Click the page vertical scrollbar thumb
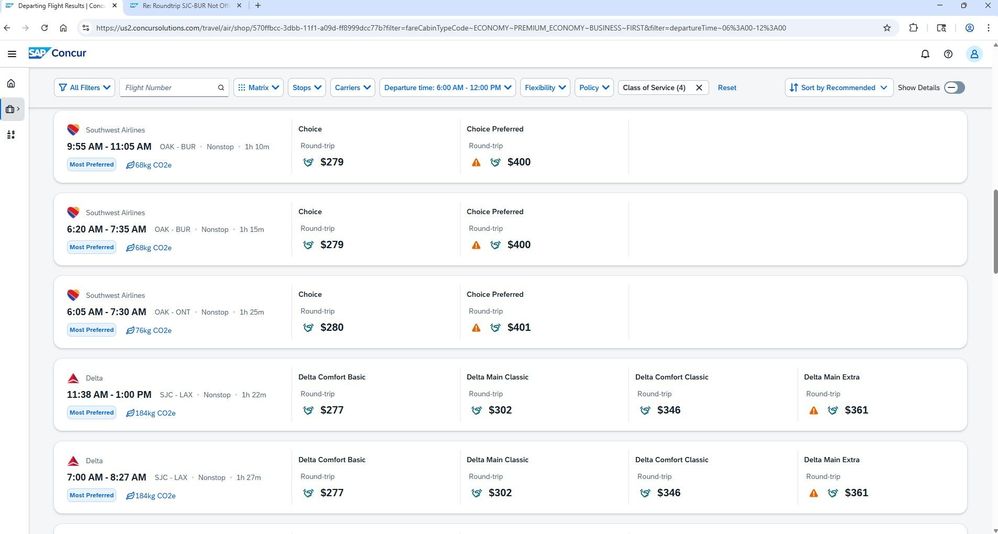Viewport: 998px width, 534px height. pyautogui.click(x=994, y=231)
